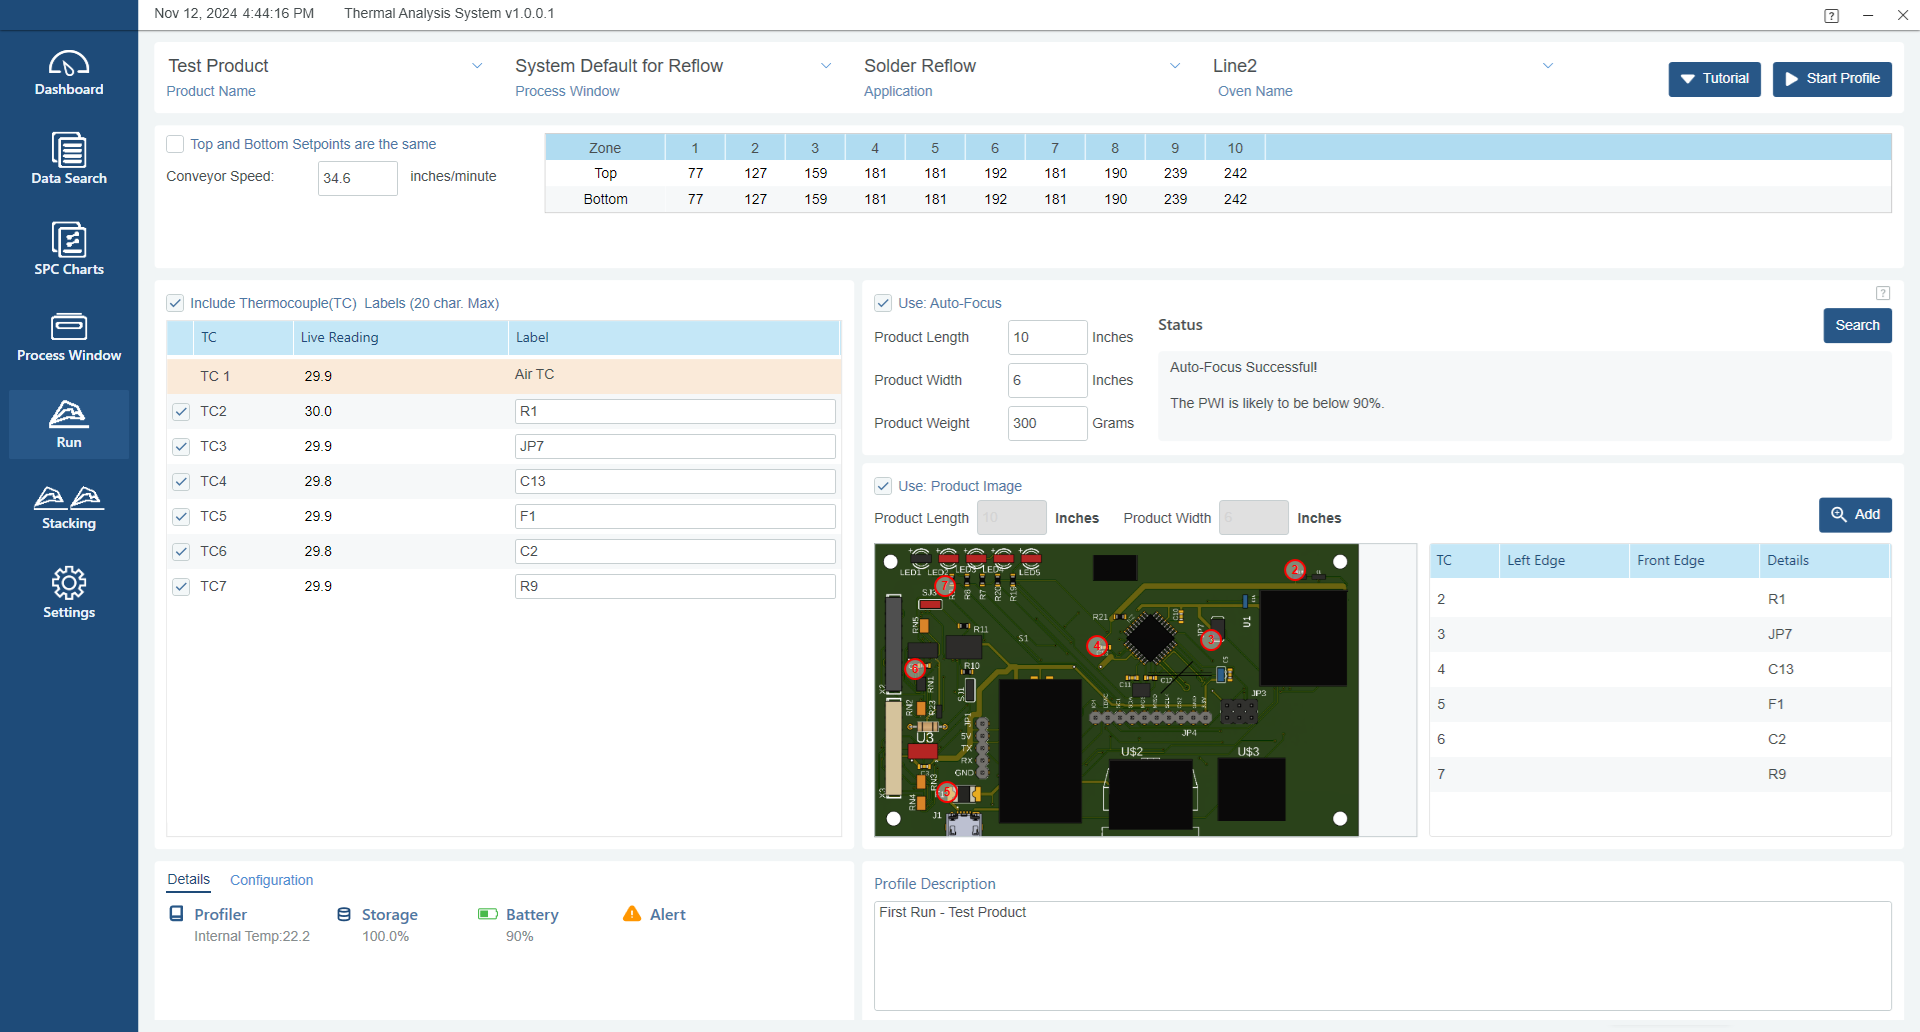Click the Conveyor Speed input field

click(x=357, y=178)
